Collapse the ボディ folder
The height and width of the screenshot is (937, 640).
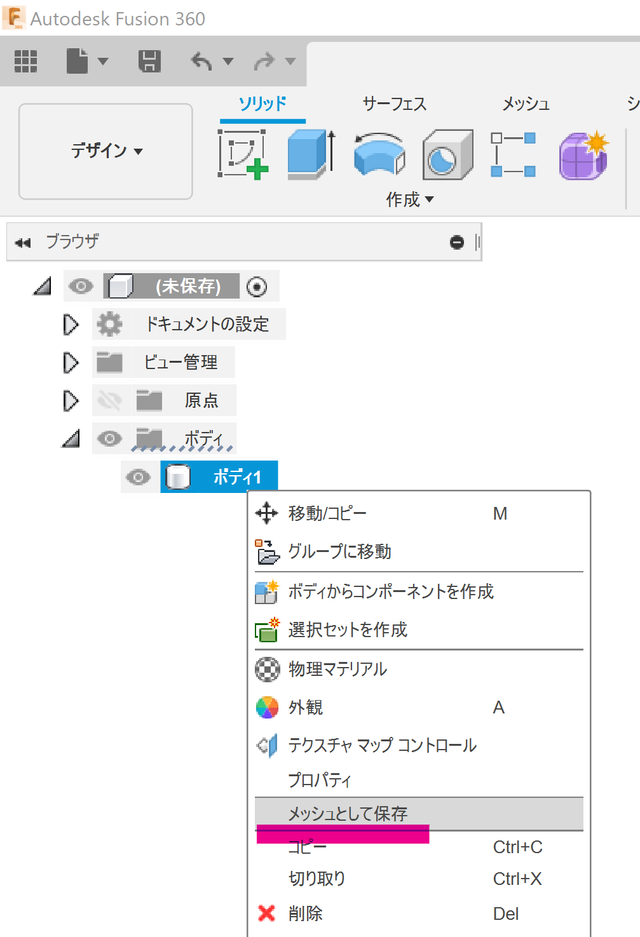pyautogui.click(x=71, y=439)
